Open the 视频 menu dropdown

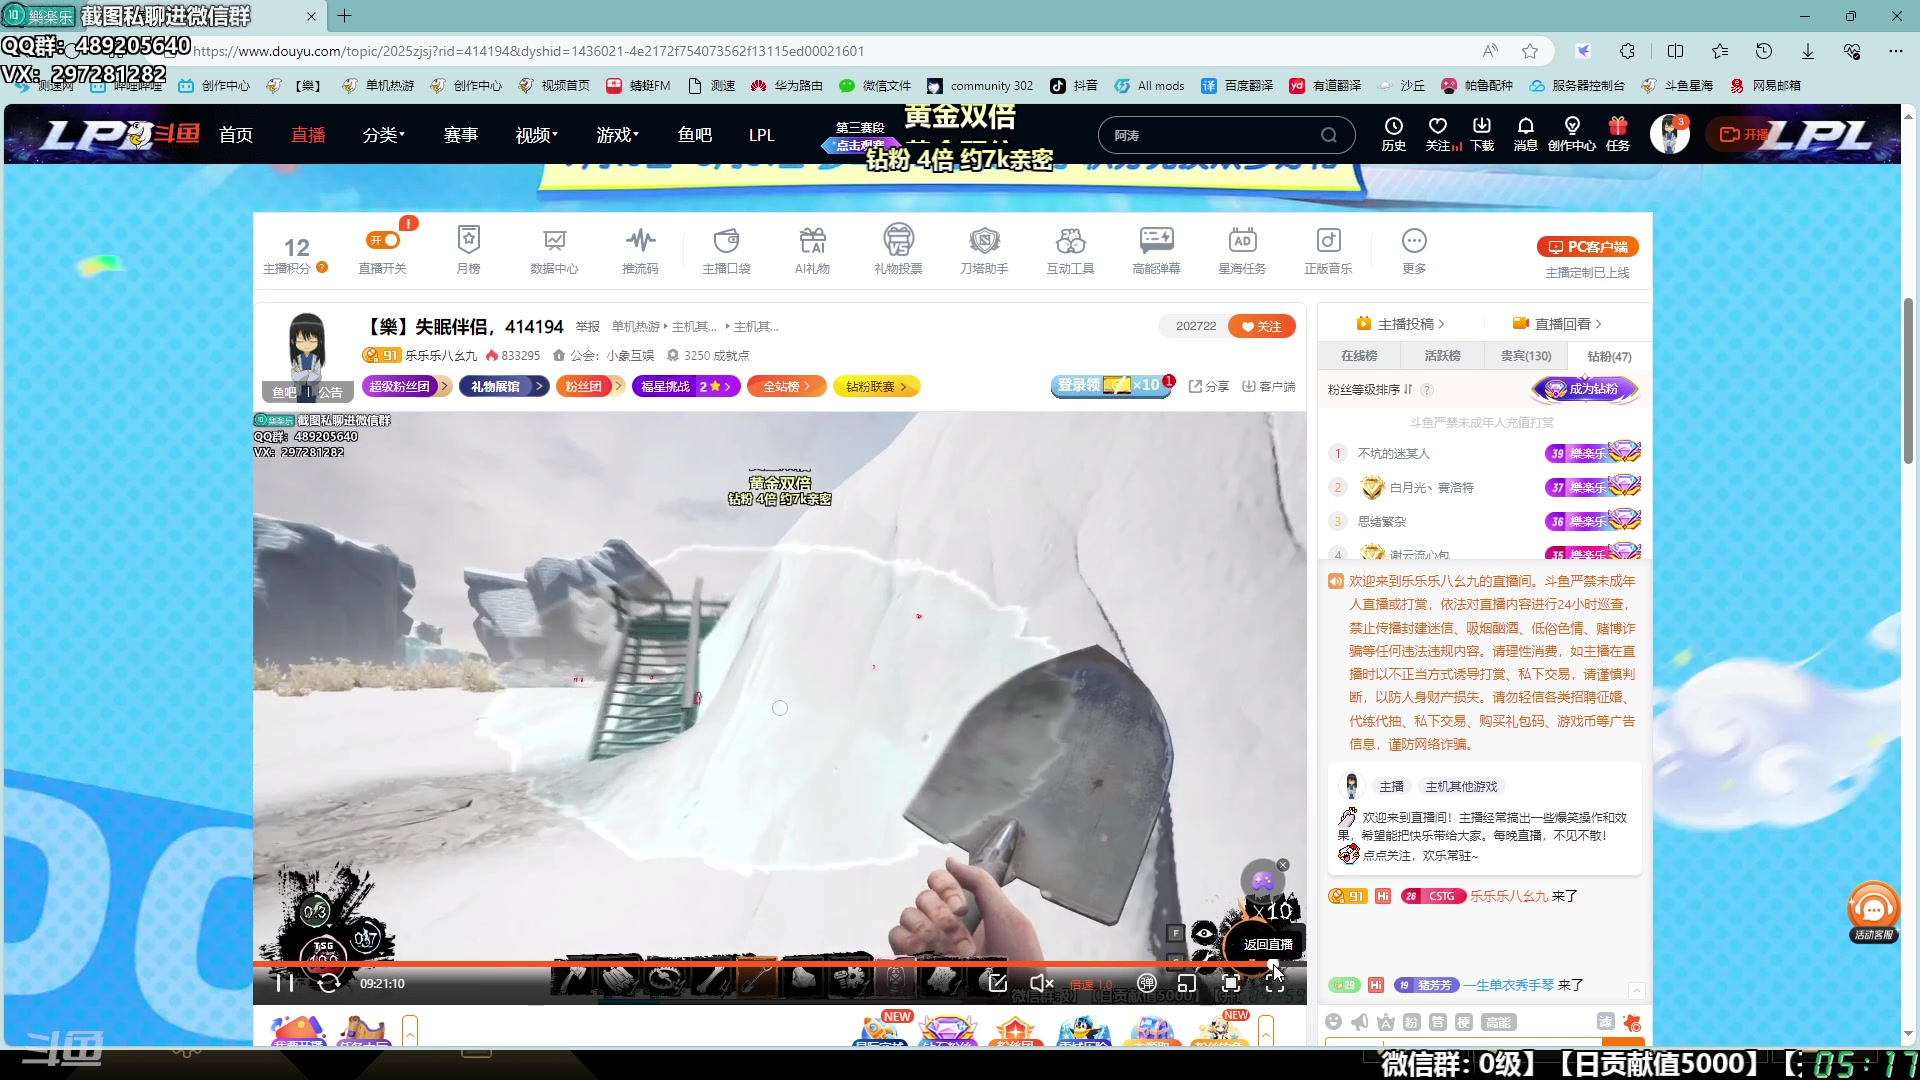[x=536, y=135]
